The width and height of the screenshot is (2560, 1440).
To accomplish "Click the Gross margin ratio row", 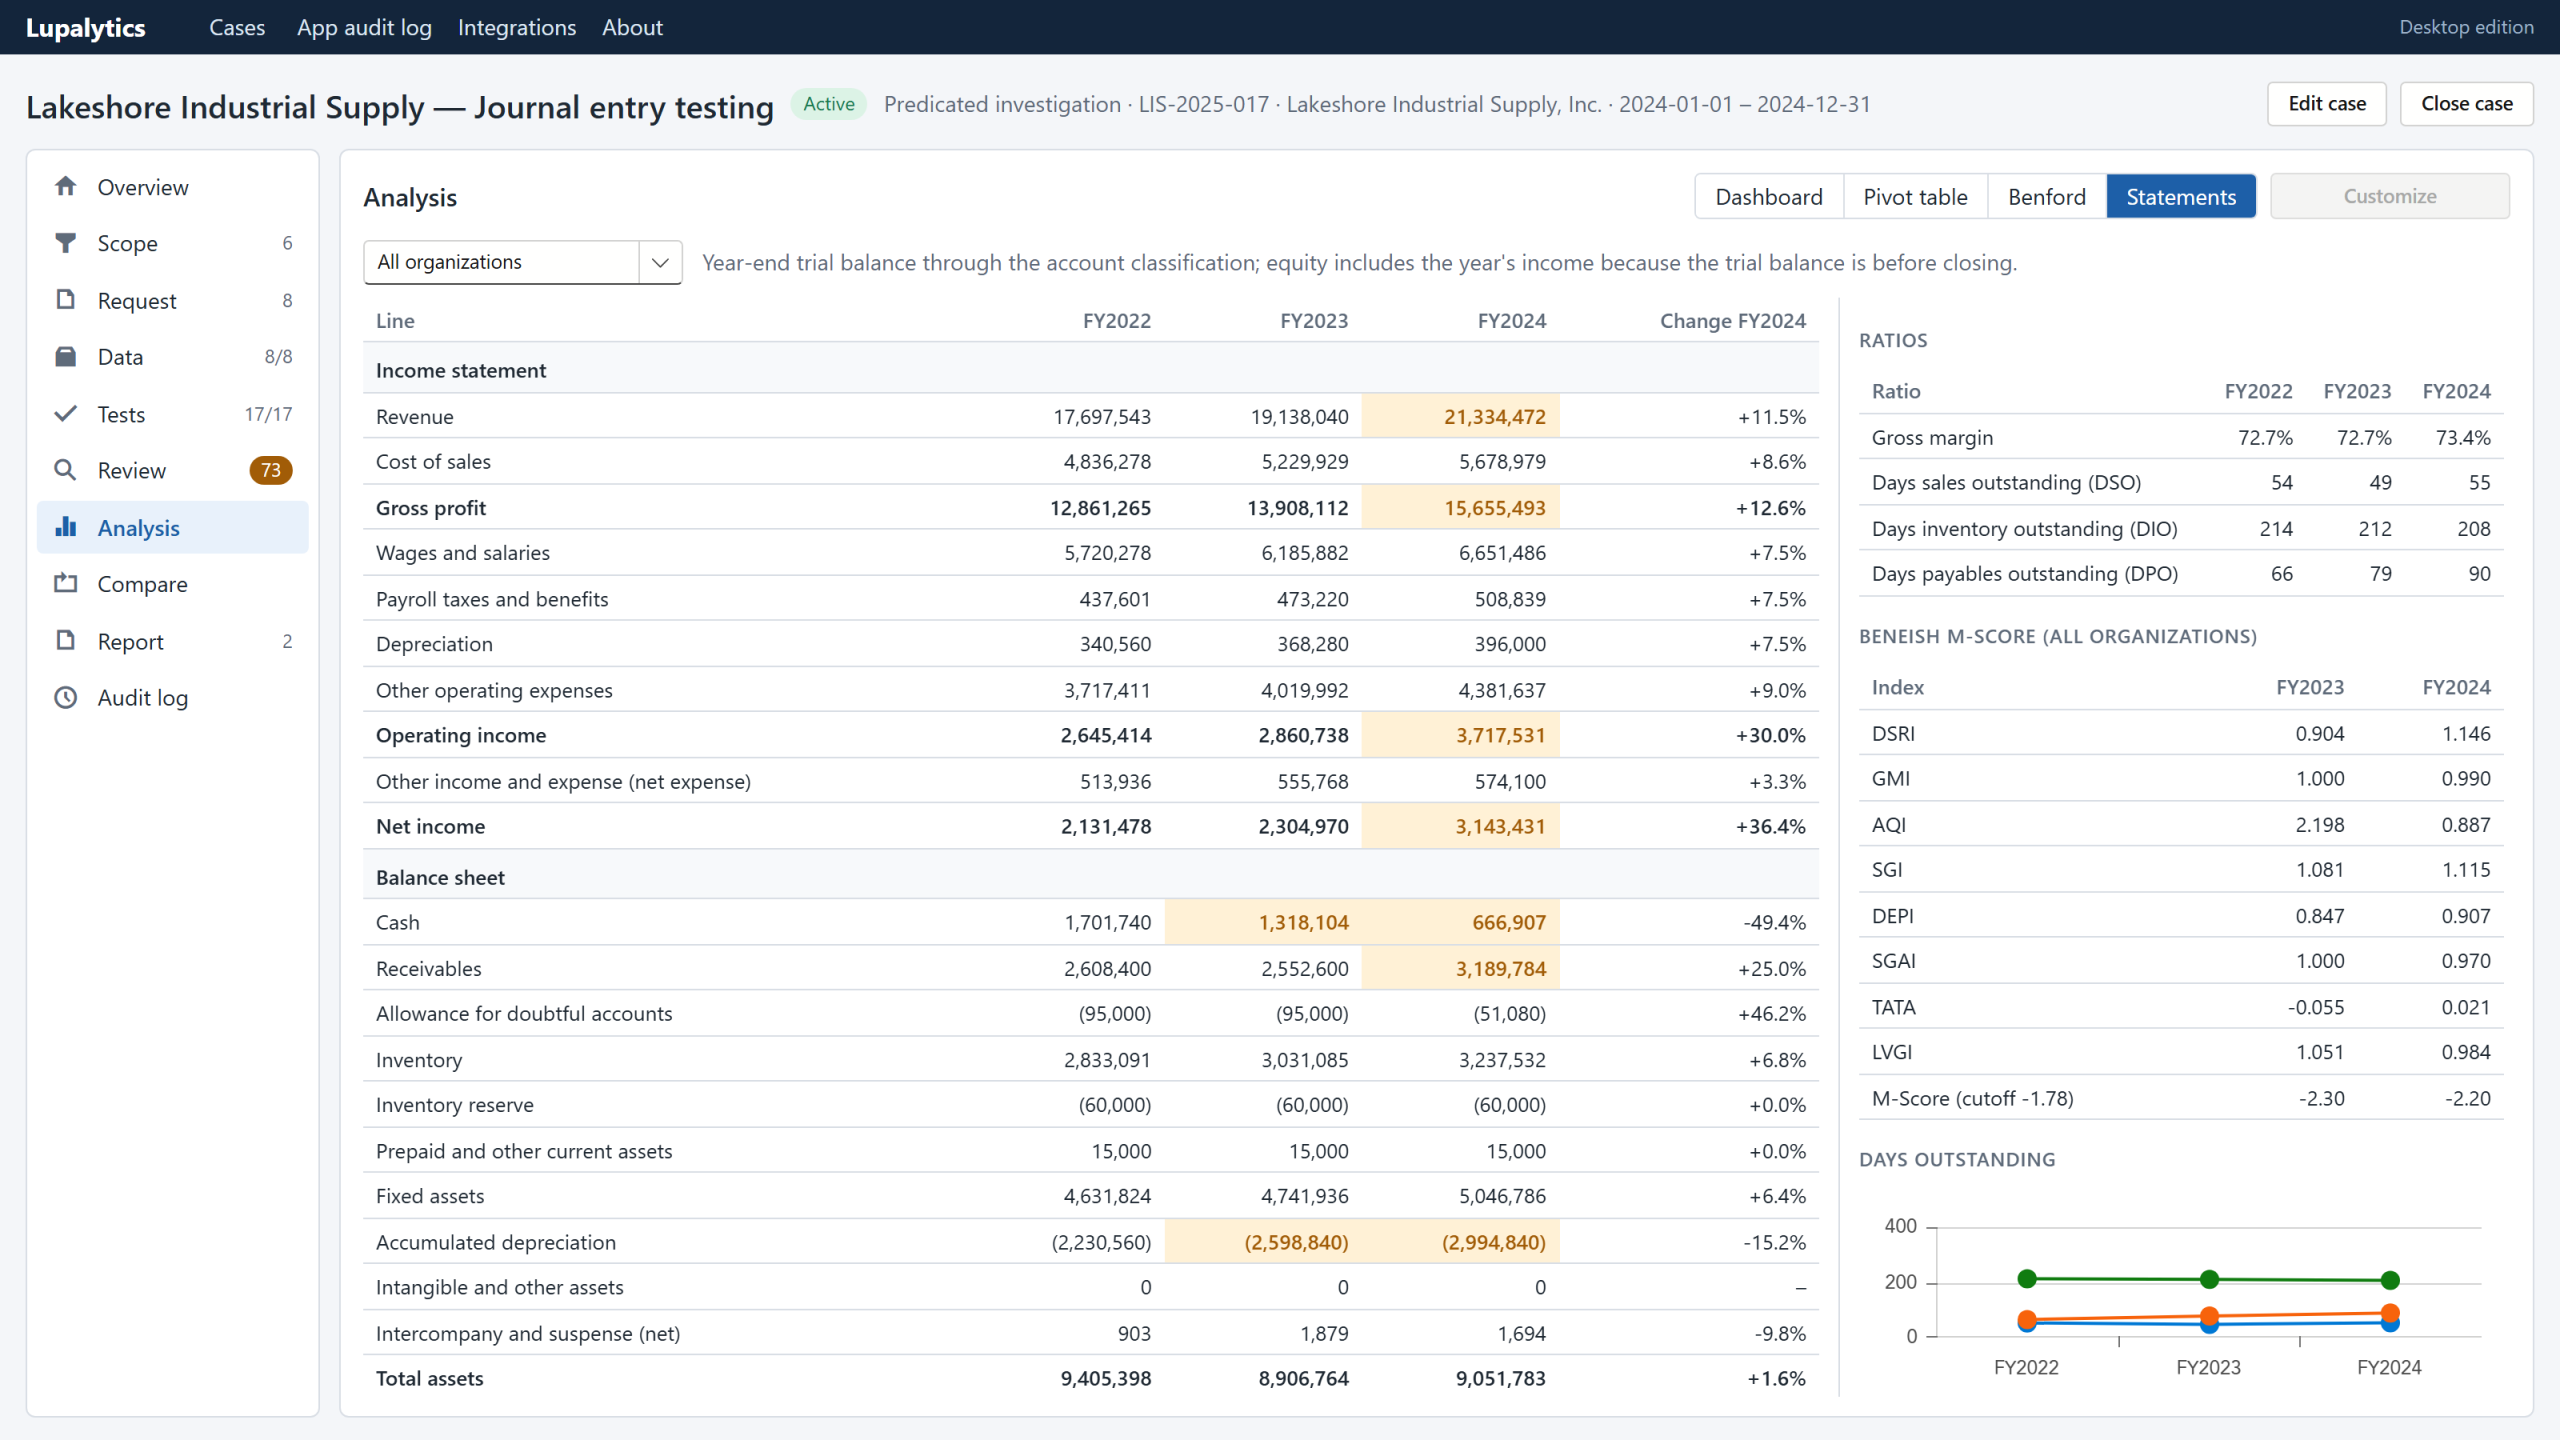I will tap(2181, 438).
